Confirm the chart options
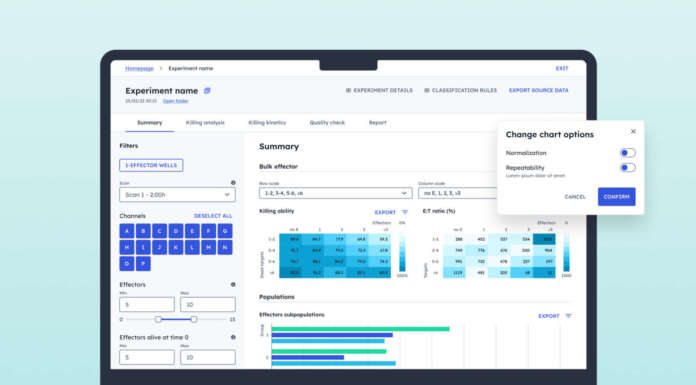The width and height of the screenshot is (696, 385). pos(617,197)
